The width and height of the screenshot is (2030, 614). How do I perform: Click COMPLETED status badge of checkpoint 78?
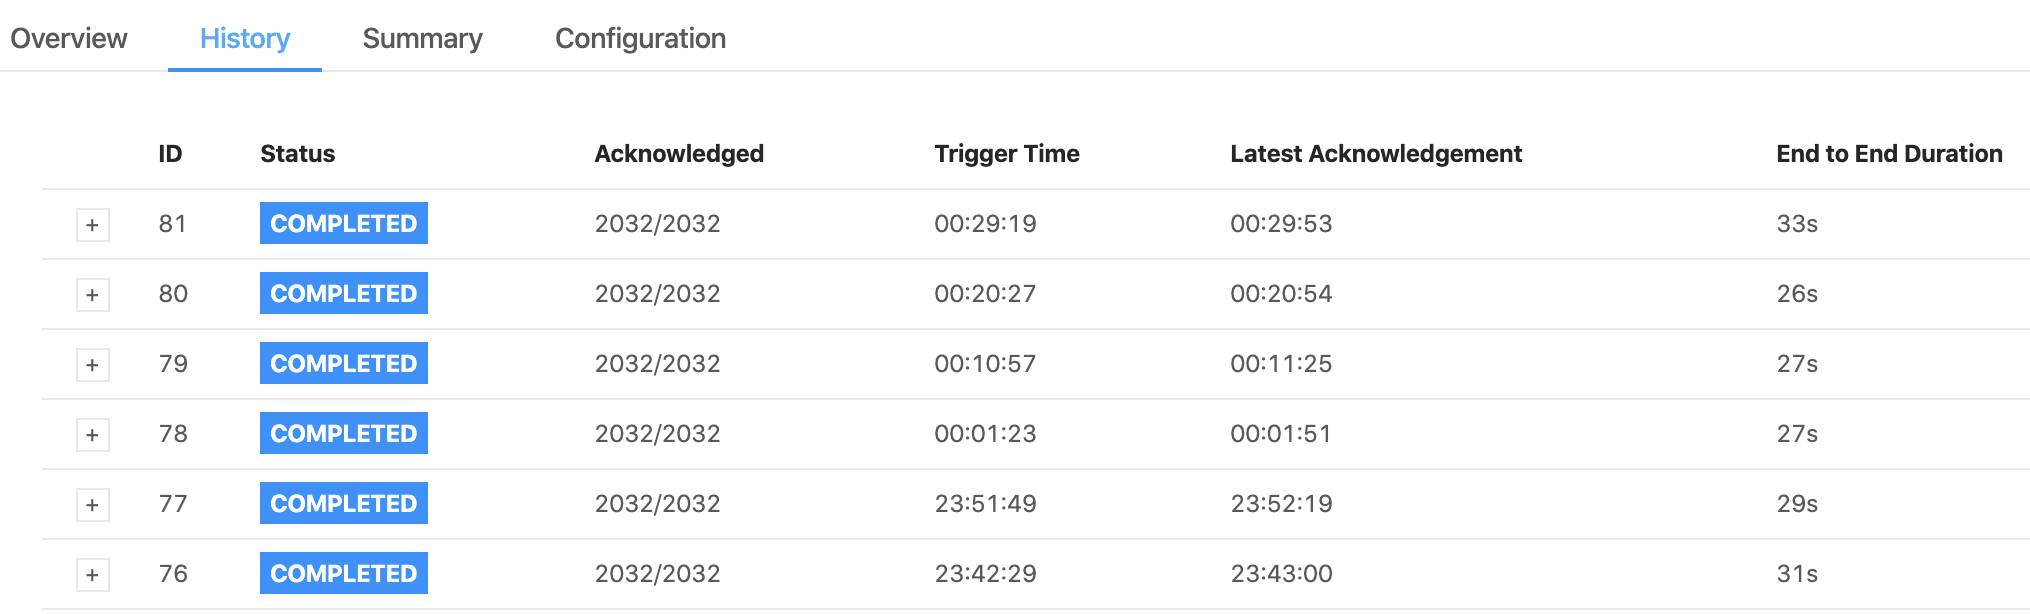[x=343, y=433]
